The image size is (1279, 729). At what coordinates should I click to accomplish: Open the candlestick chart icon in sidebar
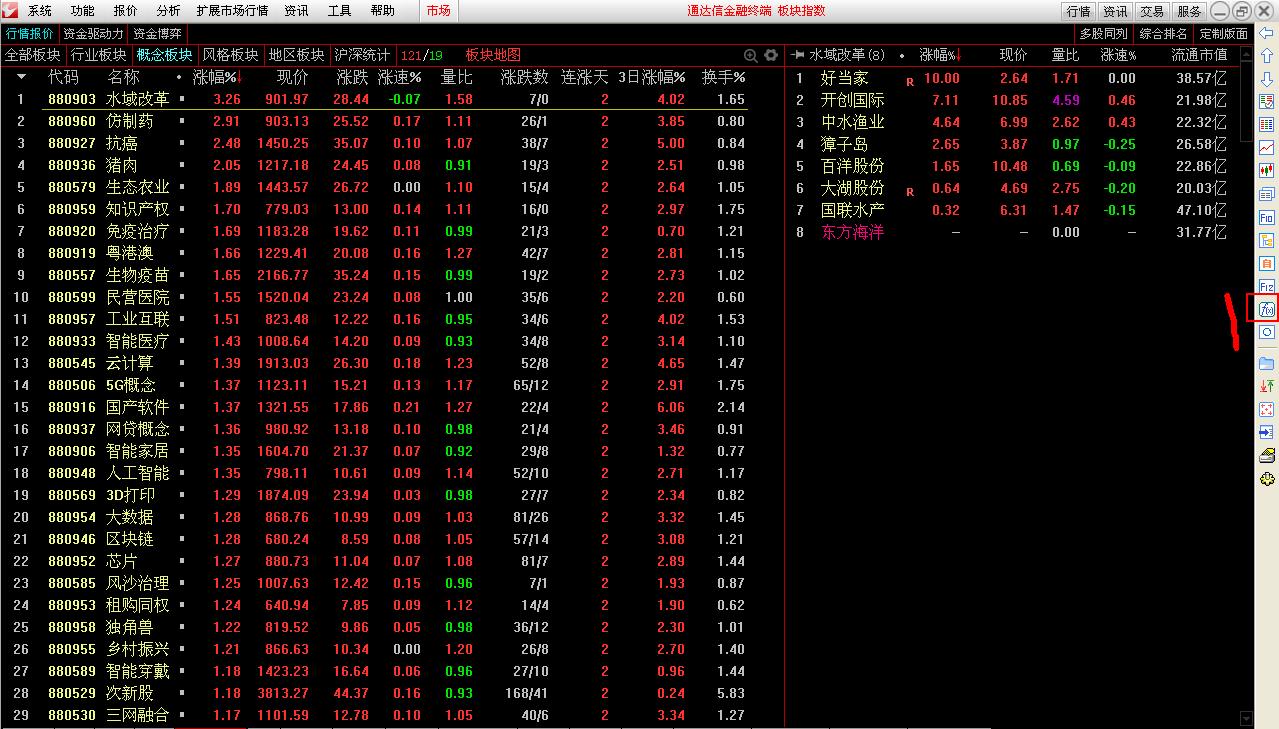pos(1266,172)
